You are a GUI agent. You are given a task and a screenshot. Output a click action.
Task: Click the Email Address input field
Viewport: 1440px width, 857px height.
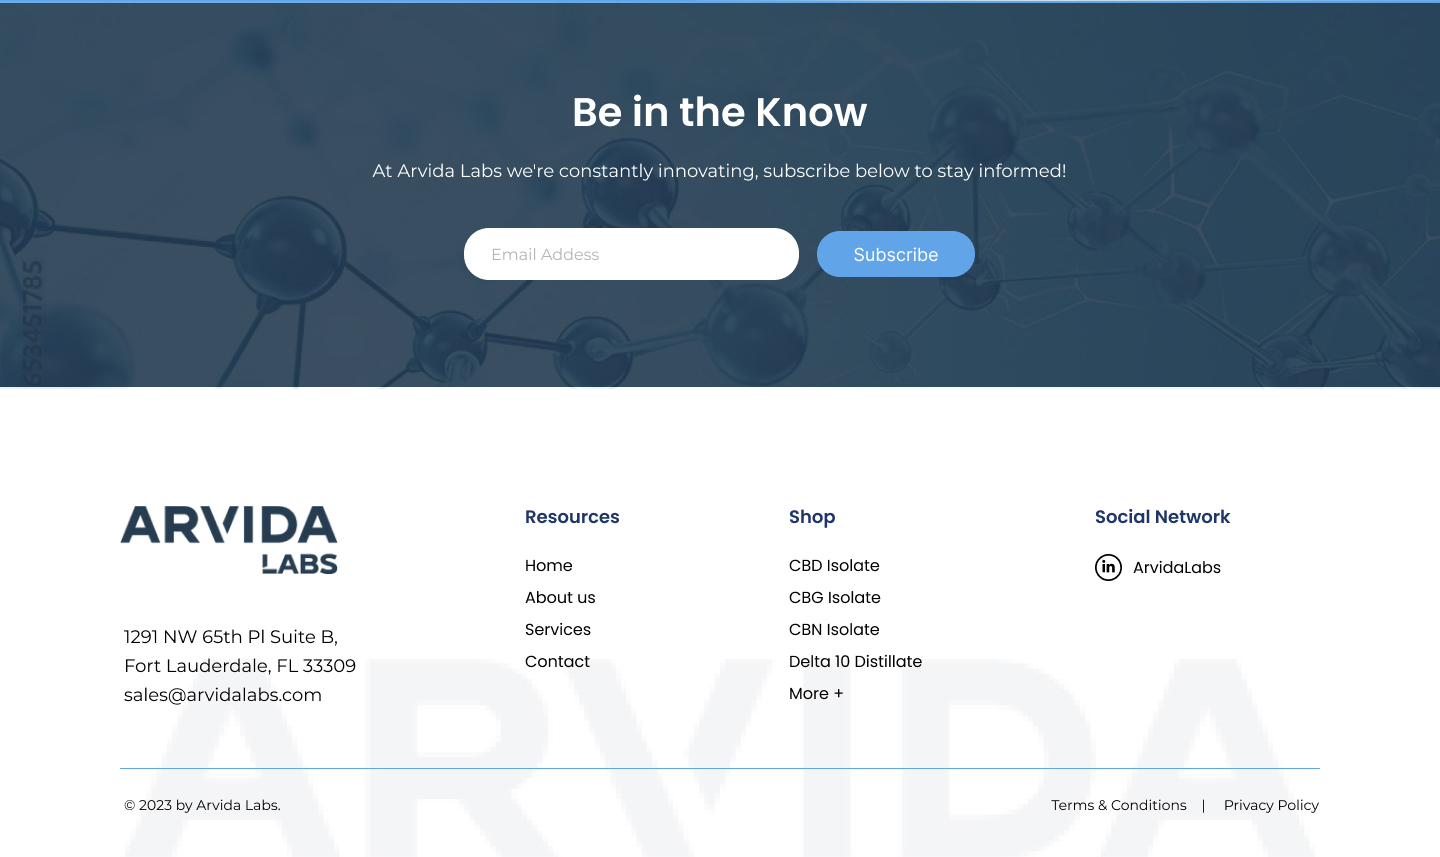pos(631,254)
